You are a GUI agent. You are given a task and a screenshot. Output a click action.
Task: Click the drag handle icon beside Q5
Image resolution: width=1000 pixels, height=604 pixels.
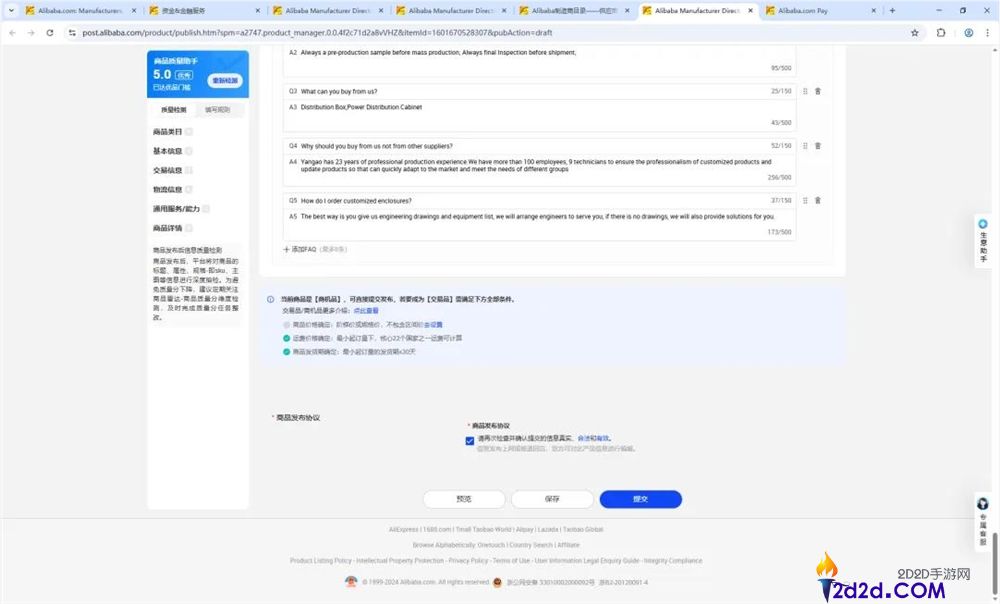(x=804, y=200)
